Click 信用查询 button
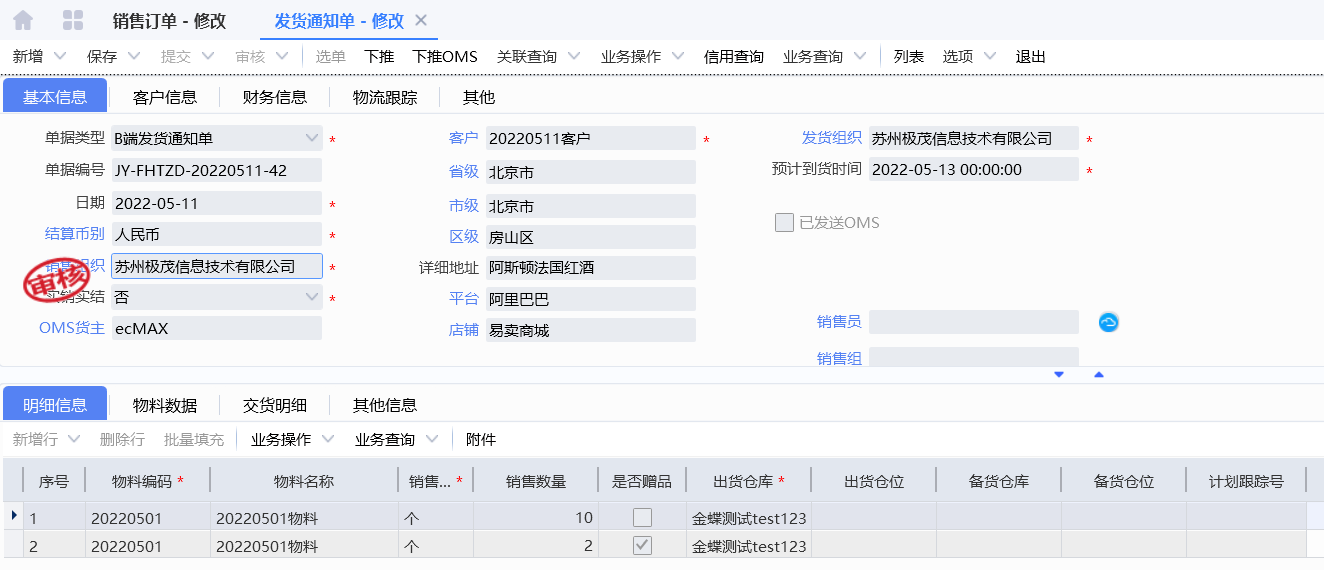 (734, 57)
